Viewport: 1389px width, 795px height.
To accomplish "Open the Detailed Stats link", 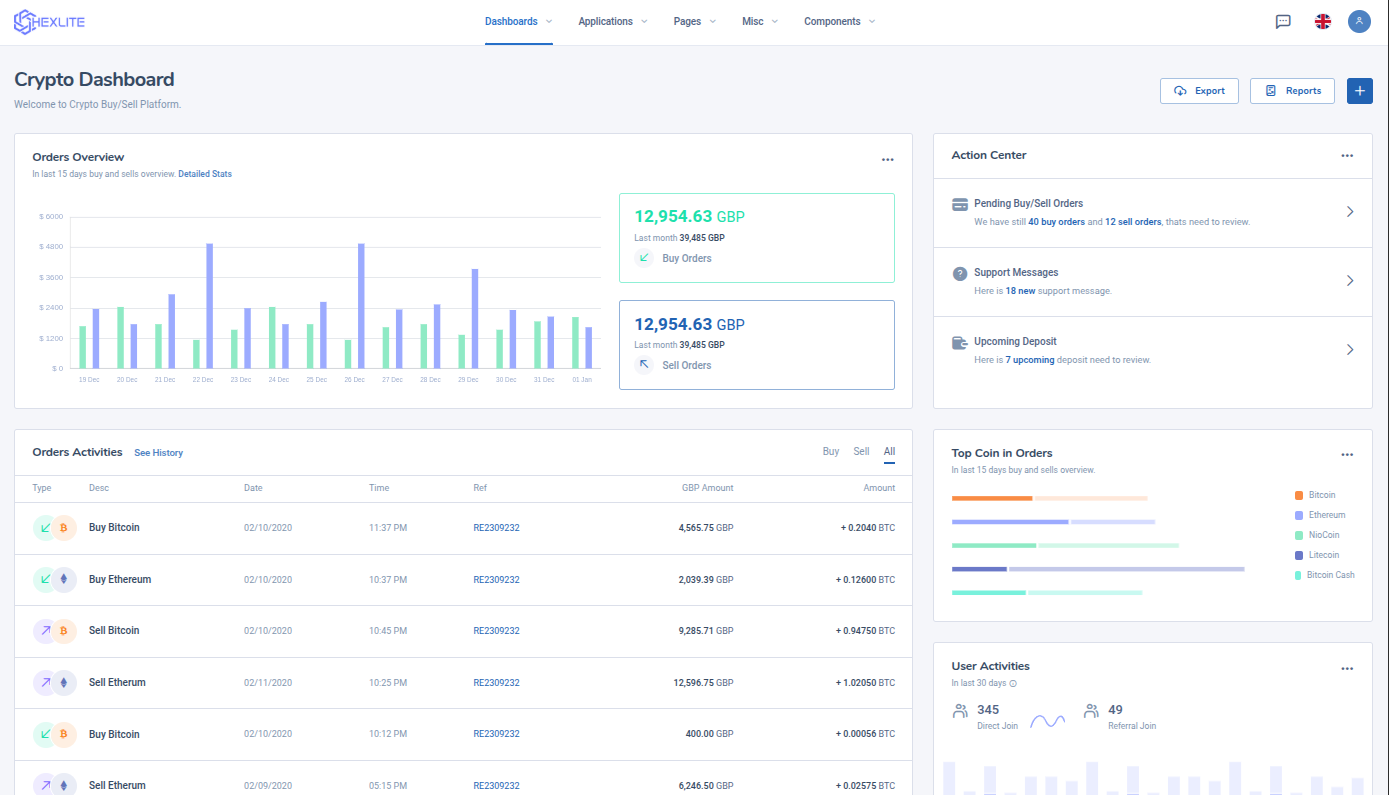I will pos(205,174).
